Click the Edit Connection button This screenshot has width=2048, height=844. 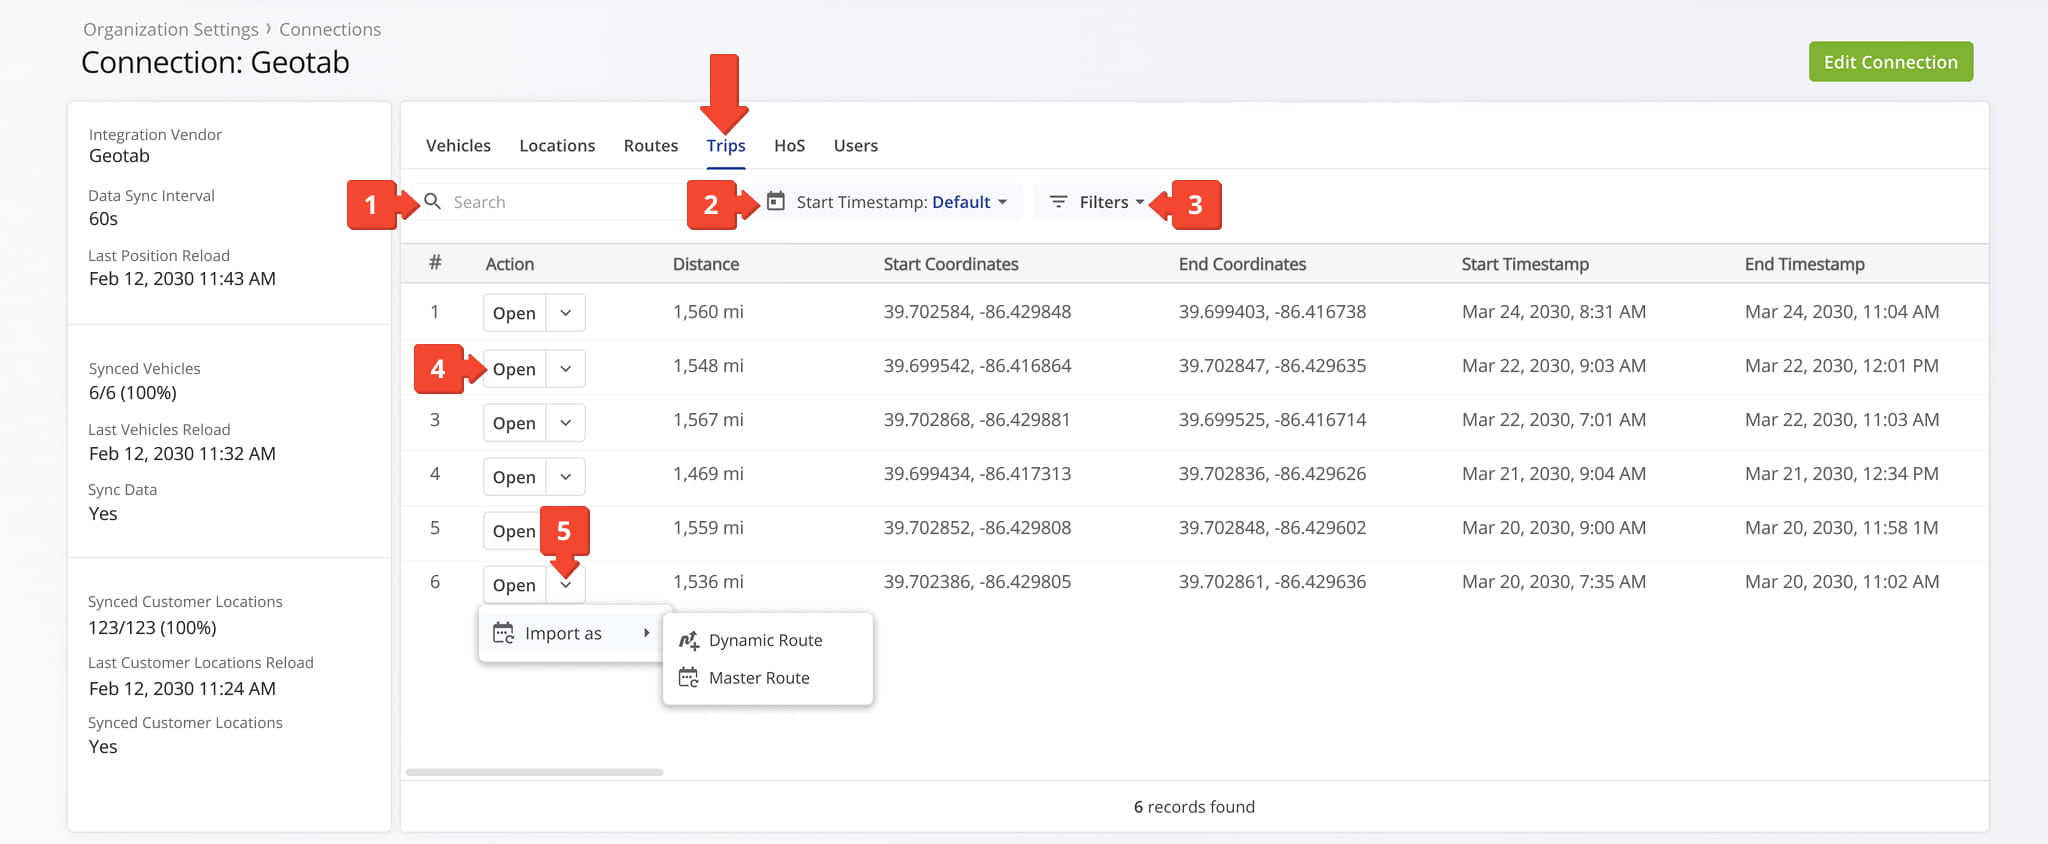[1890, 62]
